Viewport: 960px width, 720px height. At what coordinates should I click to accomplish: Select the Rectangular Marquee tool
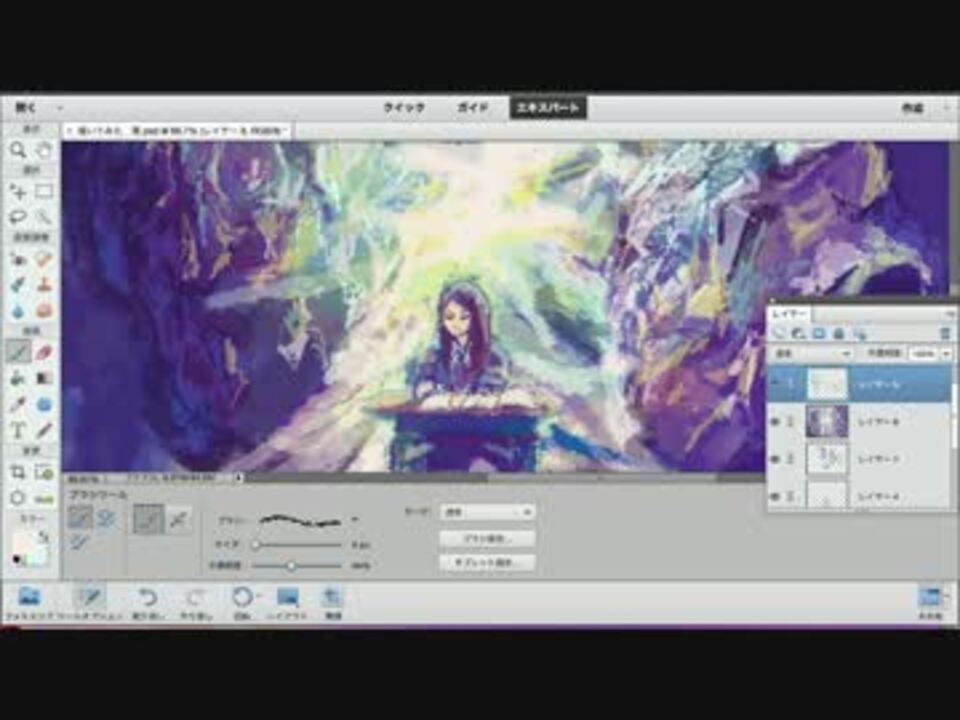(43, 192)
